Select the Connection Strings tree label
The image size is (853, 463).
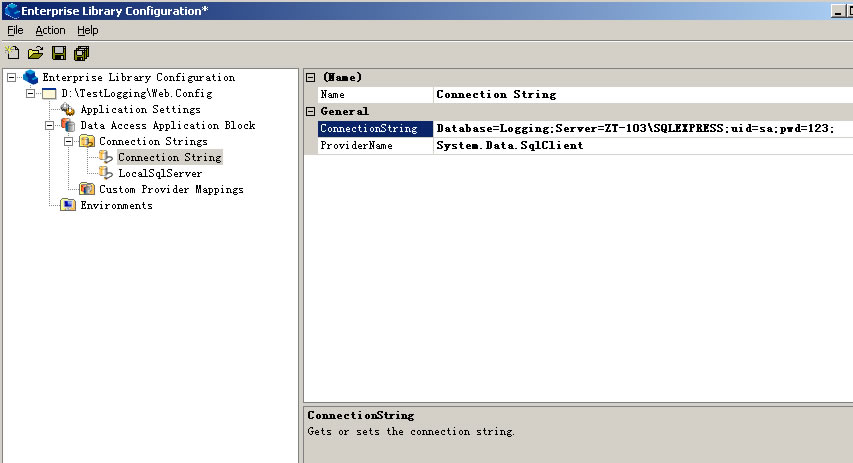[153, 141]
